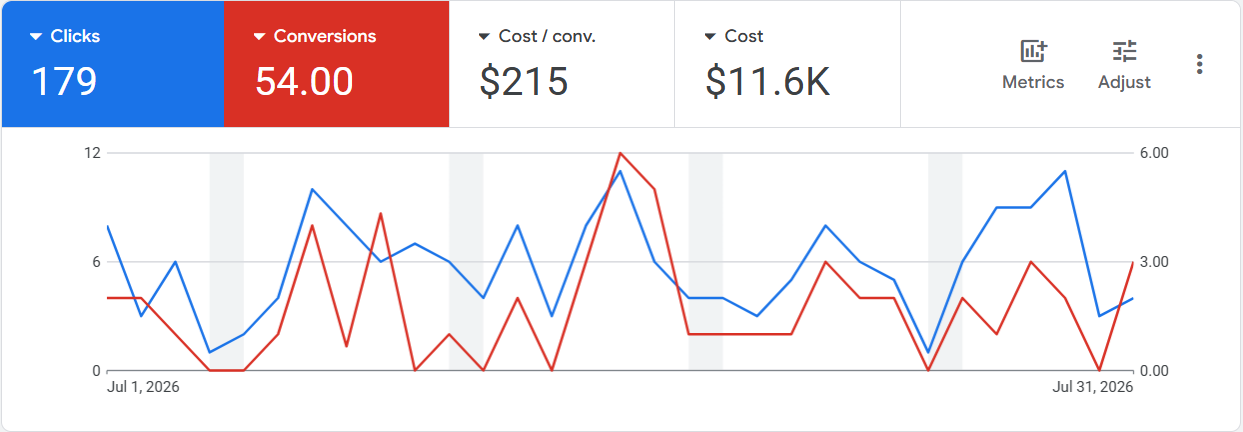Select the blue Clicks scorecard value 179
Viewport: 1243px width, 432px height.
click(64, 82)
